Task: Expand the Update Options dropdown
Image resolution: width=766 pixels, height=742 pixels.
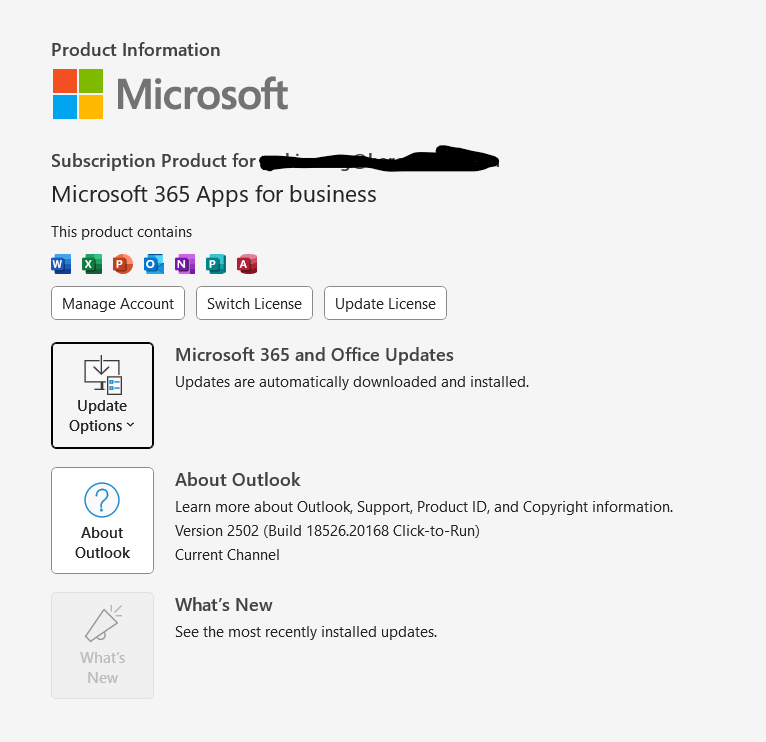Action: point(102,395)
